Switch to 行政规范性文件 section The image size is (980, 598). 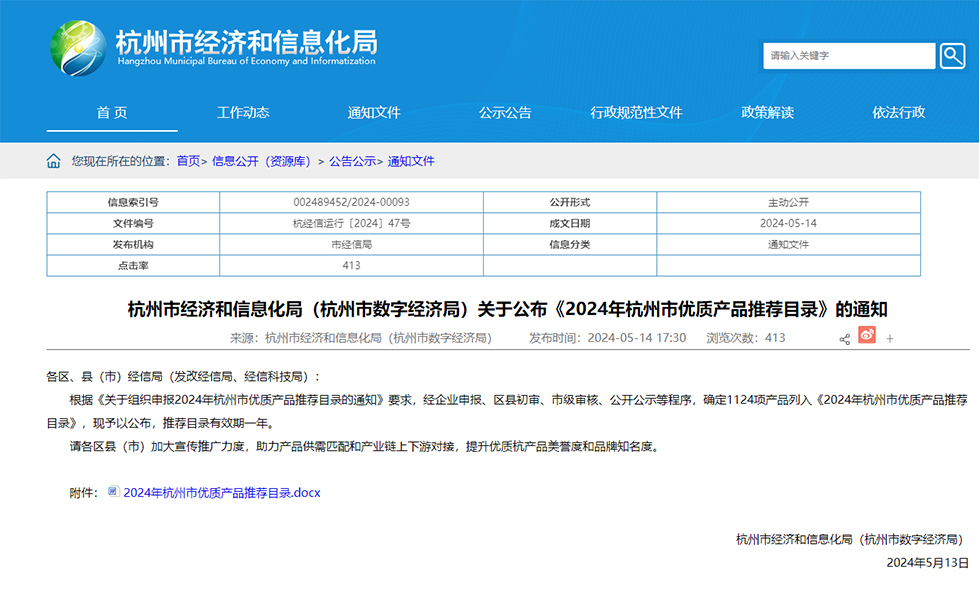pos(636,113)
